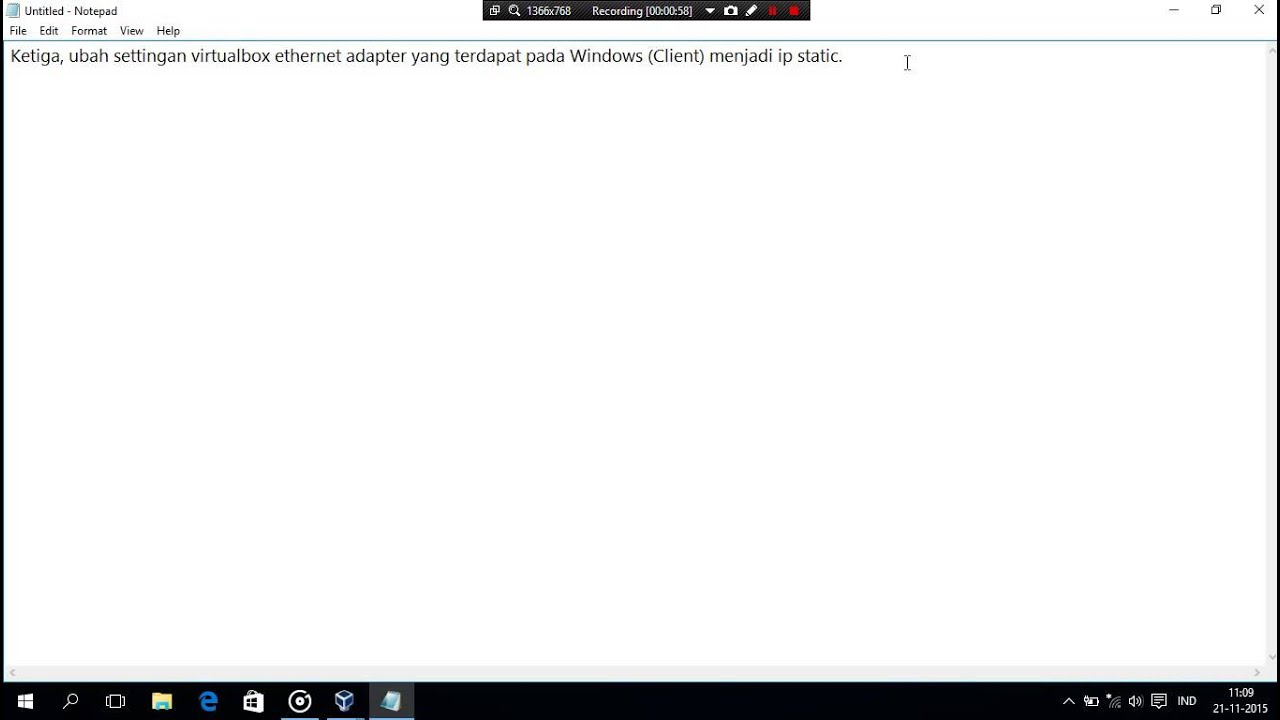
Task: Click the Notepad icon in title bar
Action: [x=13, y=11]
